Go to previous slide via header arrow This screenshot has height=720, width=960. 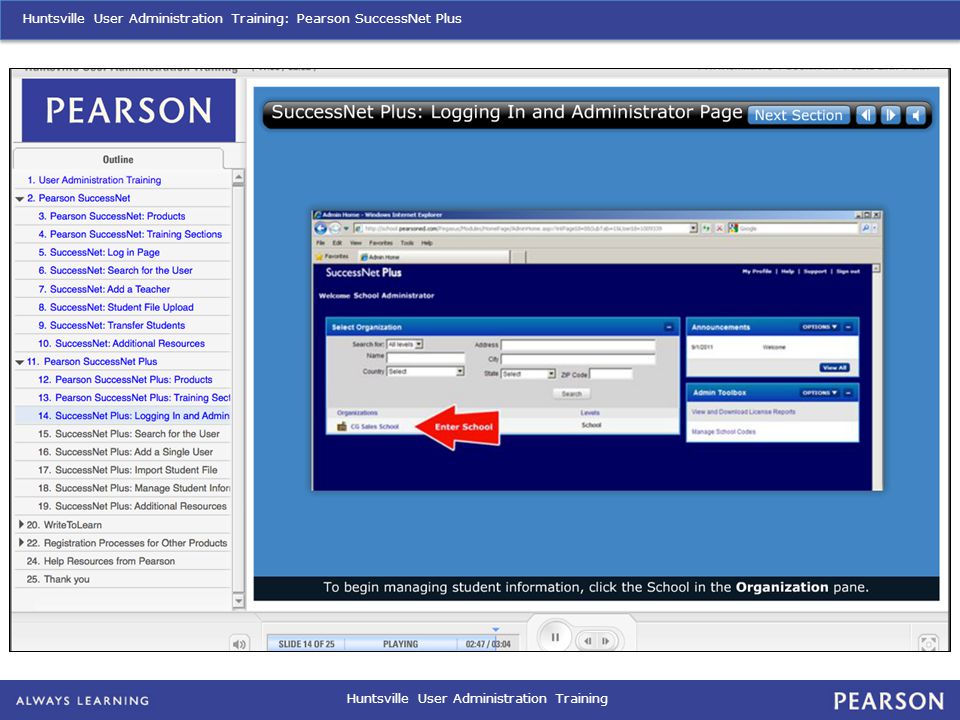pos(866,115)
